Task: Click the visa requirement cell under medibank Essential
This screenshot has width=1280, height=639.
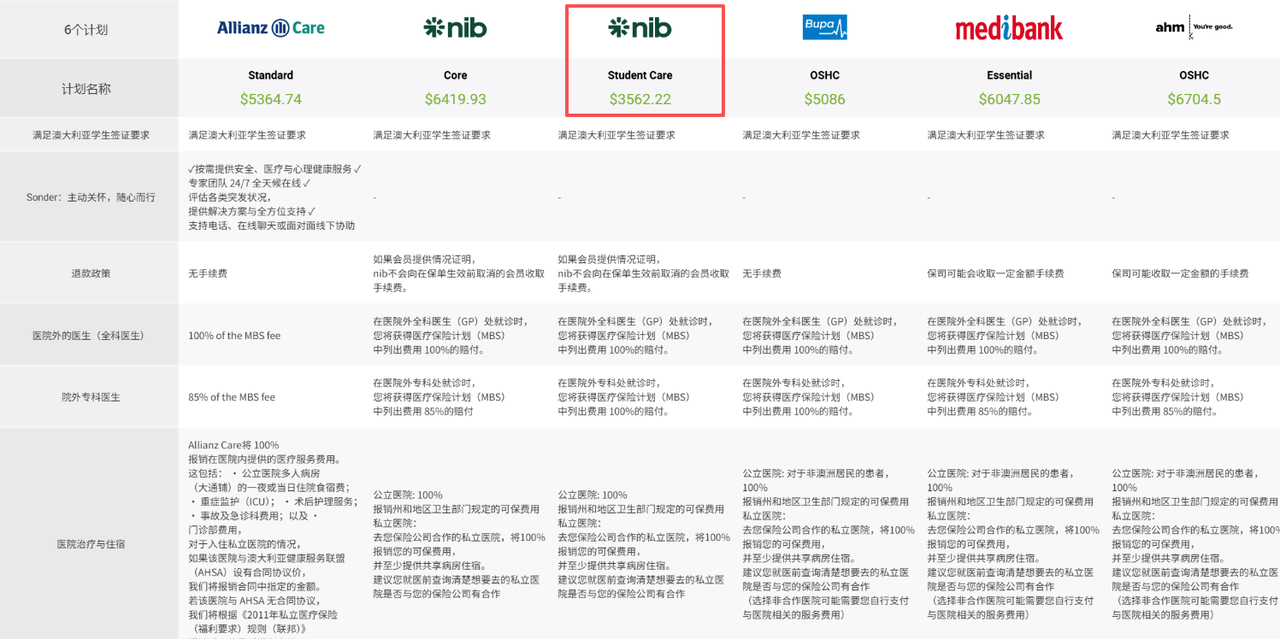Action: pyautogui.click(x=986, y=135)
